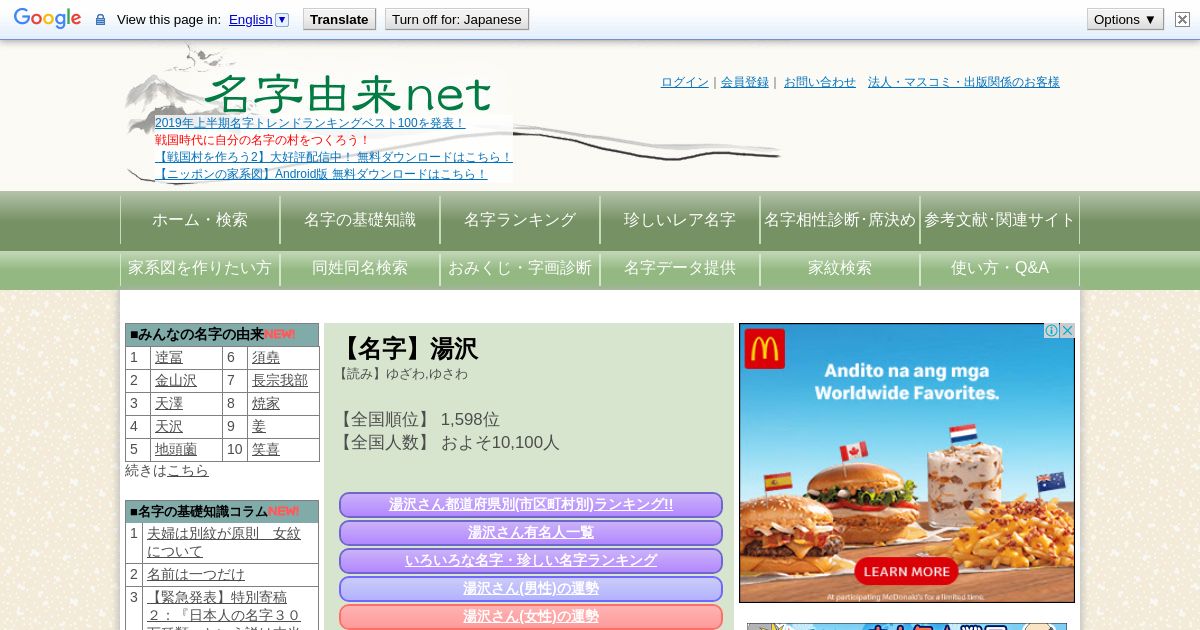Screen dimensions: 1200x630
Task: Click 湯沢さん有名人一覧 button
Action: pyautogui.click(x=531, y=533)
